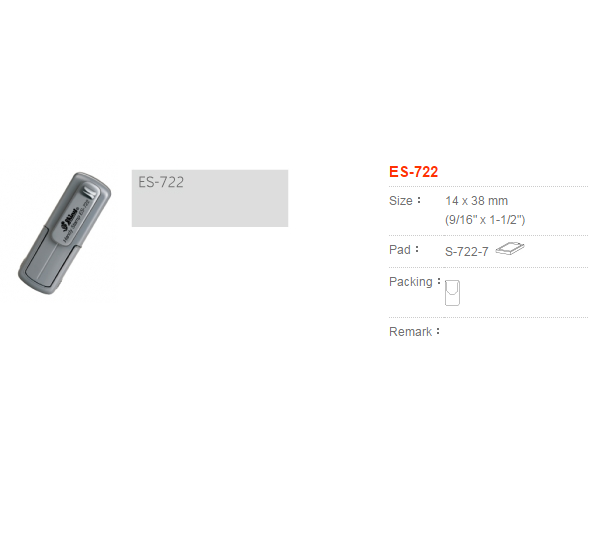This screenshot has height=544, width=602.
Task: Click the gray ES-722 impression sample box
Action: click(x=210, y=198)
